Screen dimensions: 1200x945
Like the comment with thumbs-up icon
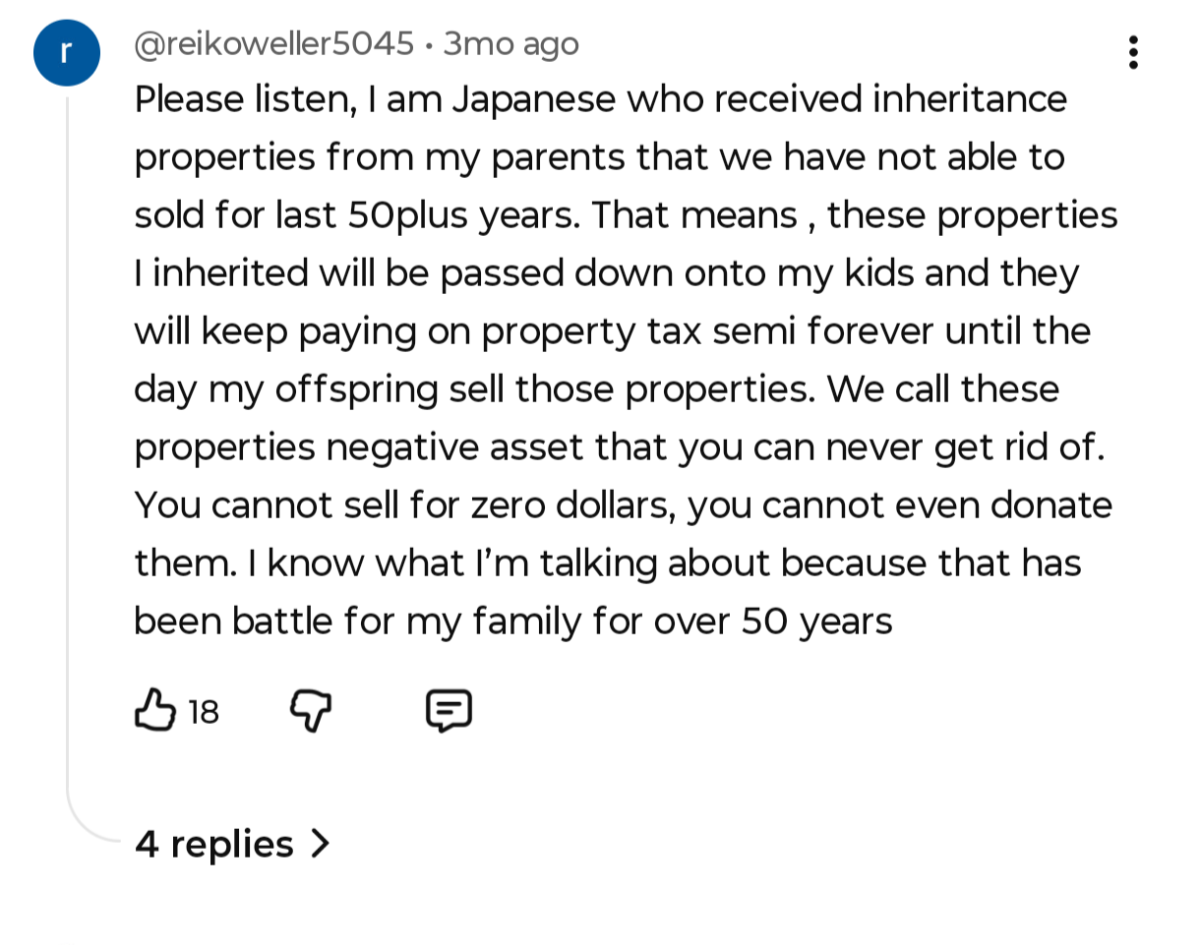[x=155, y=710]
